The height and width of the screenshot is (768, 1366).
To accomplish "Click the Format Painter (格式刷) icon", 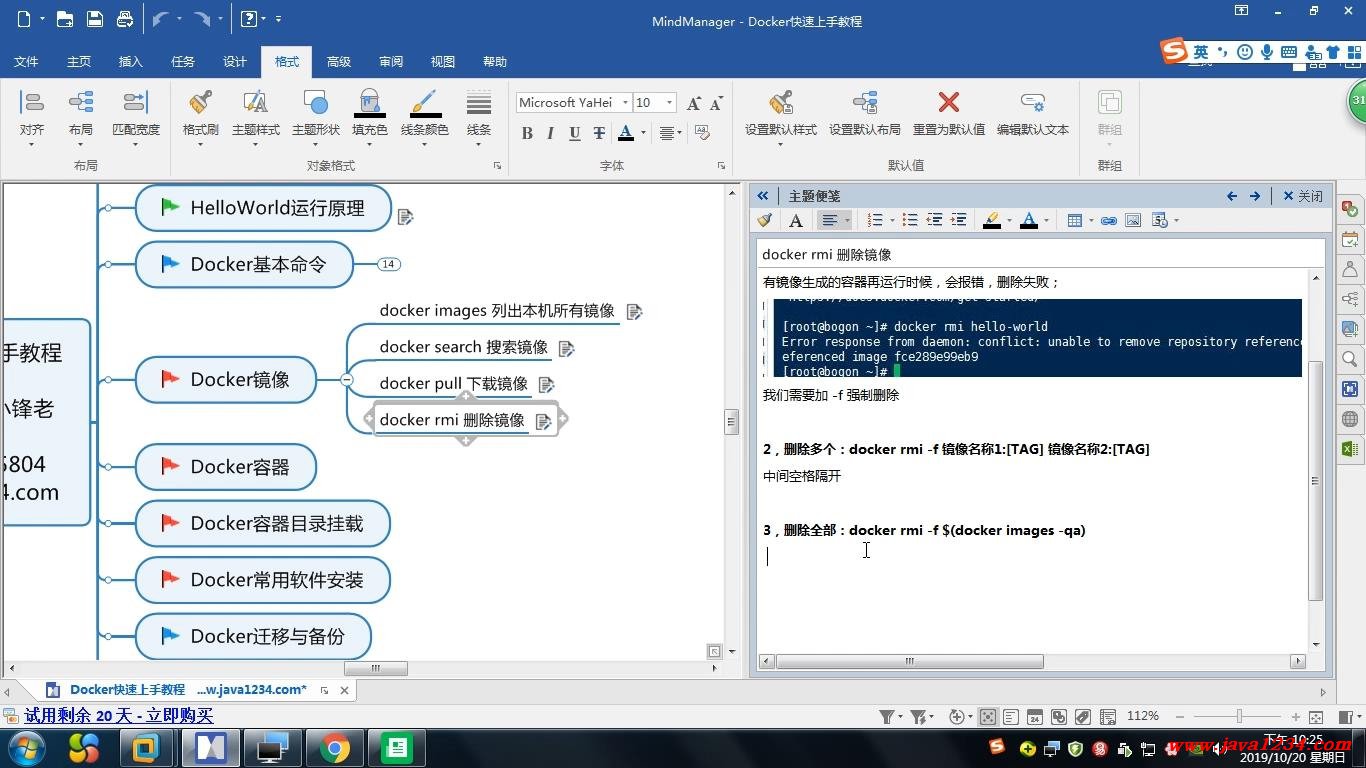I will 200,103.
